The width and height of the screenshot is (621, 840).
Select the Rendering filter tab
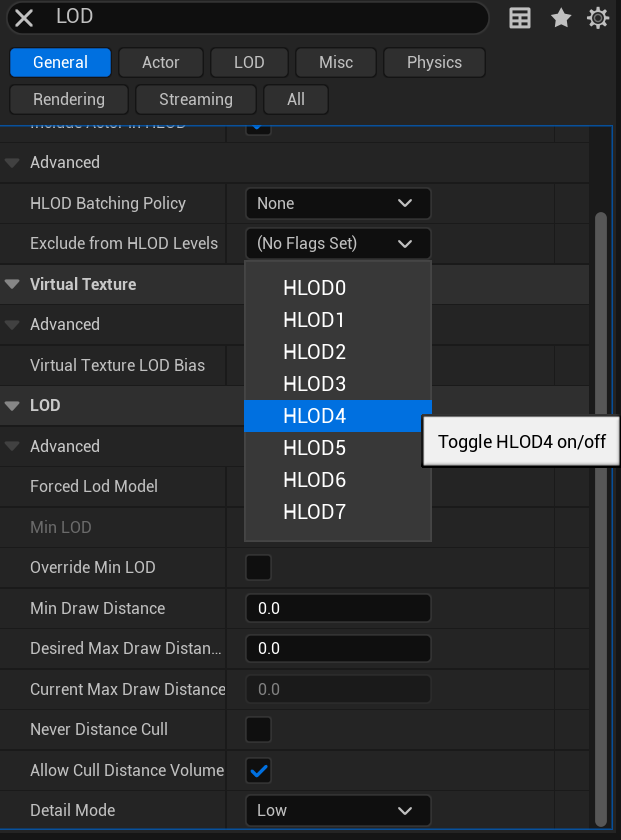click(x=69, y=99)
